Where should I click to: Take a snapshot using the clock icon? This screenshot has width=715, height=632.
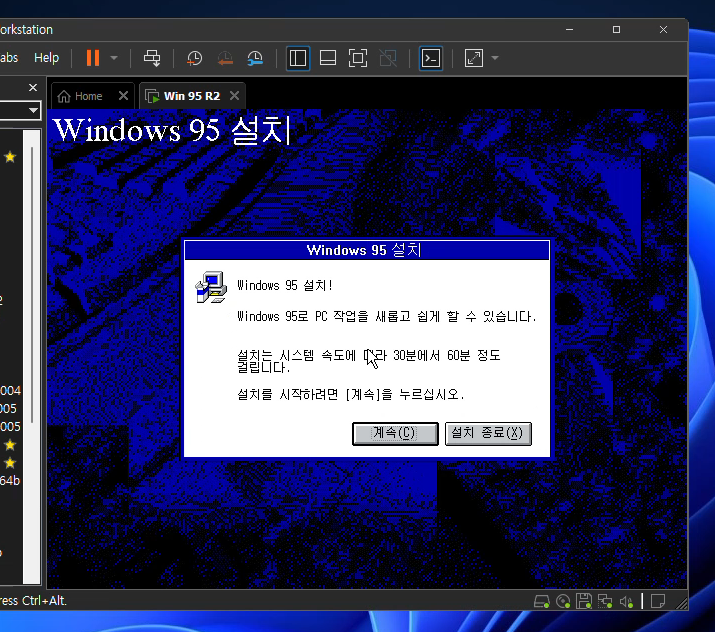click(195, 58)
